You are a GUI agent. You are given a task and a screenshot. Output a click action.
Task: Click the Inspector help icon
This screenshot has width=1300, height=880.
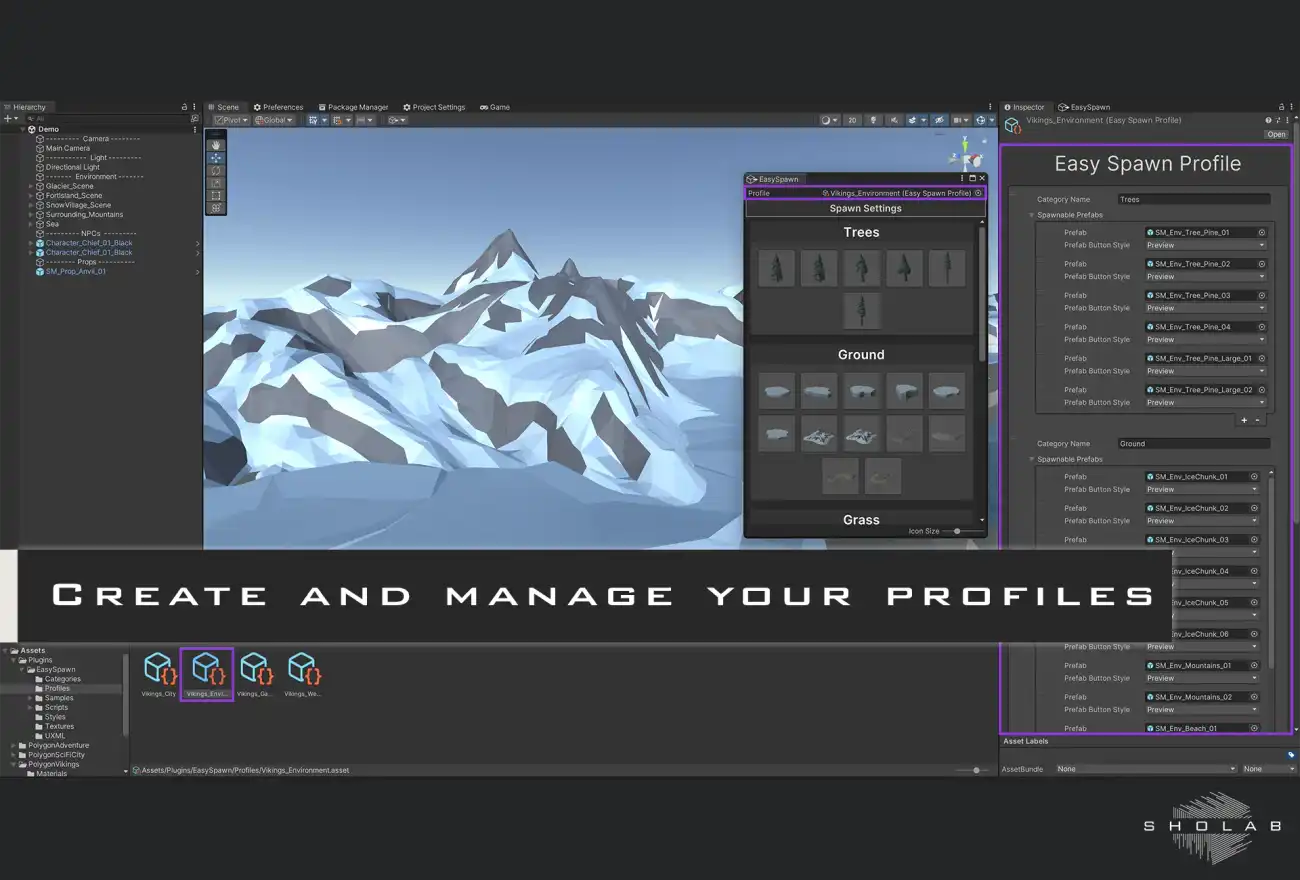tap(1269, 120)
